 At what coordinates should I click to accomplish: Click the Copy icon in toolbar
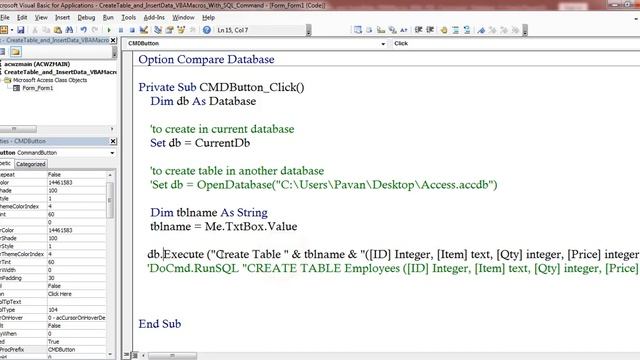point(46,30)
